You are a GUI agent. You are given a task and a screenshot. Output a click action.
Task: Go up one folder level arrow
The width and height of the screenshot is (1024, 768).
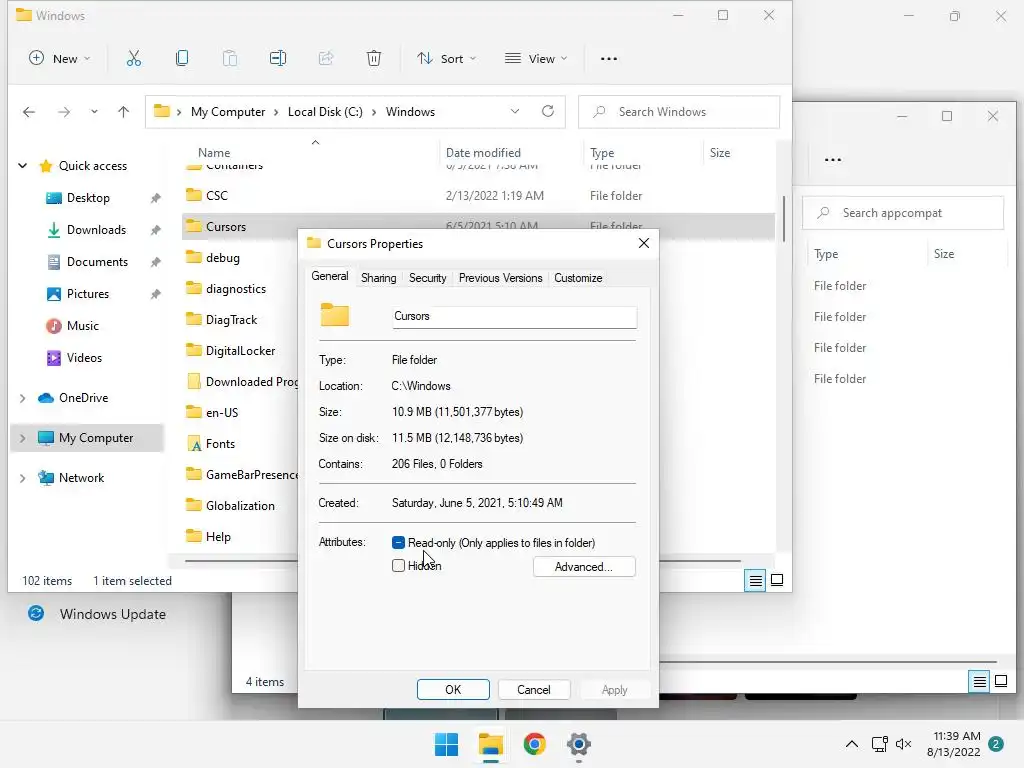(x=123, y=112)
